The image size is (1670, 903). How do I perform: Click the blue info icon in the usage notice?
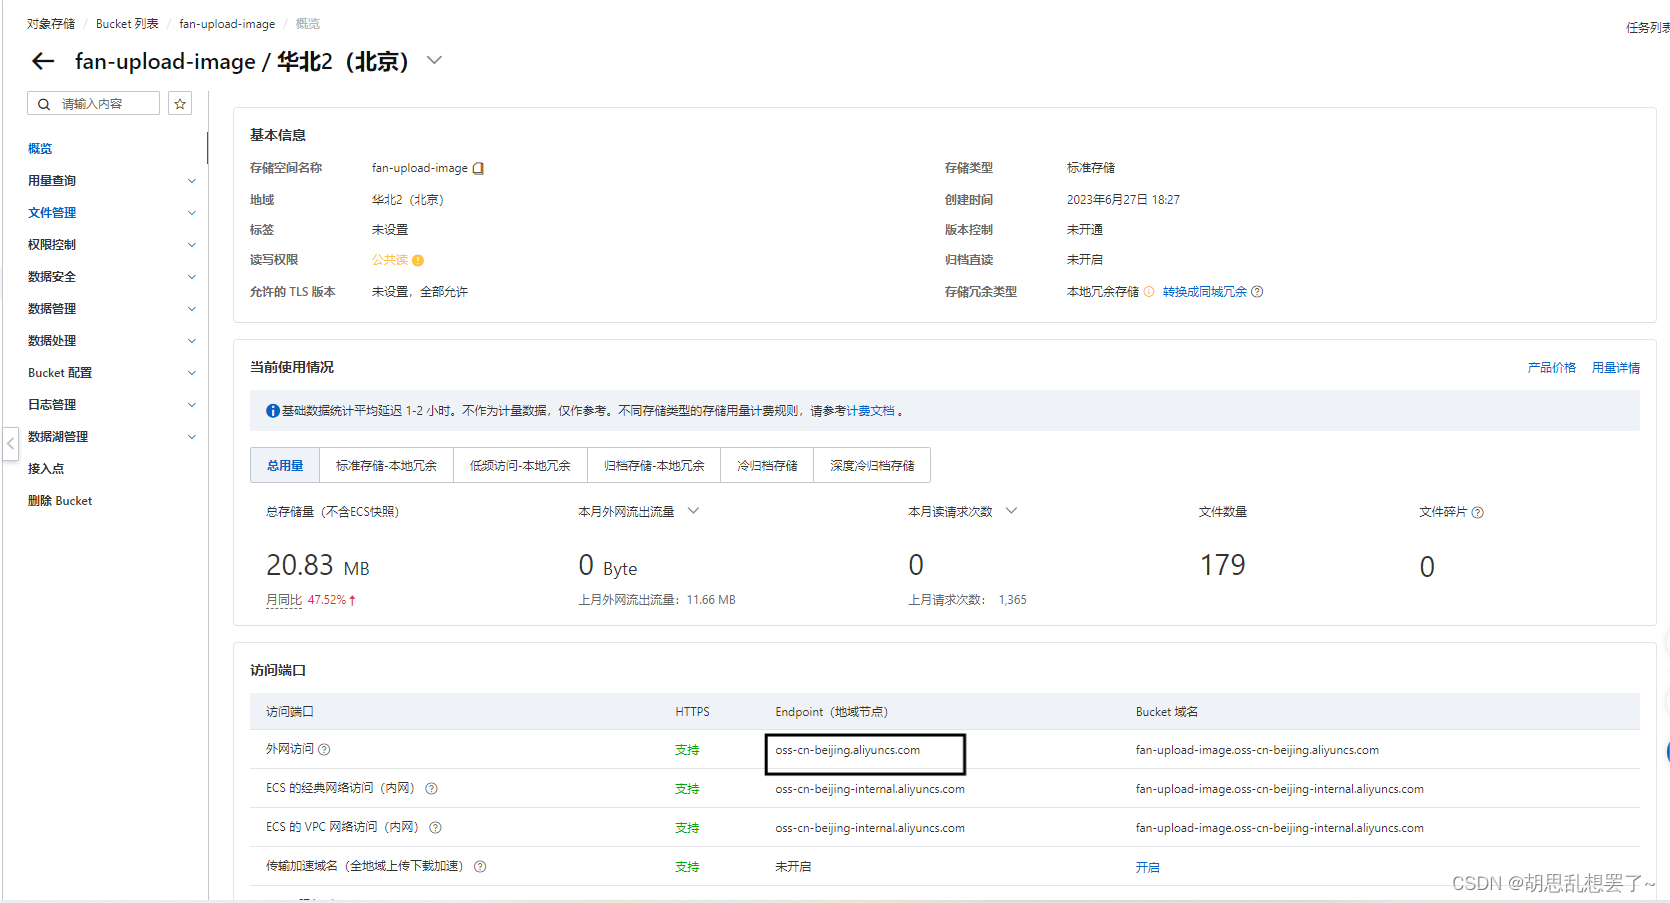click(x=273, y=411)
